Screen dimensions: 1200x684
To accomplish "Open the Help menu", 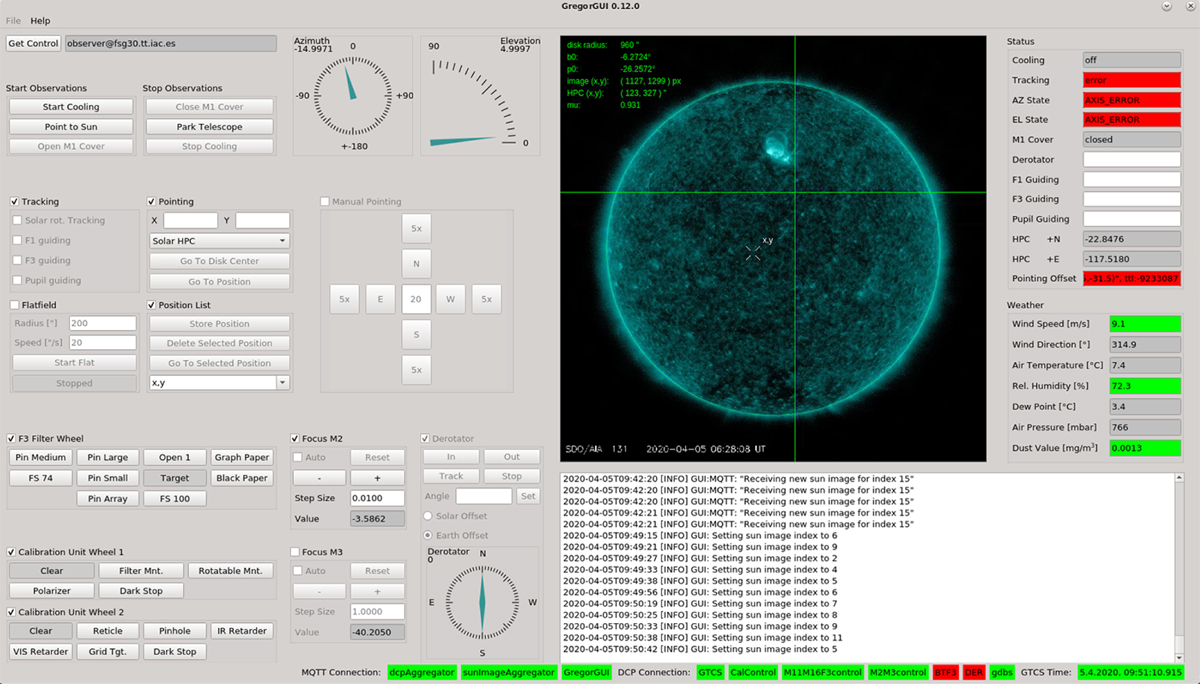I will coord(40,21).
